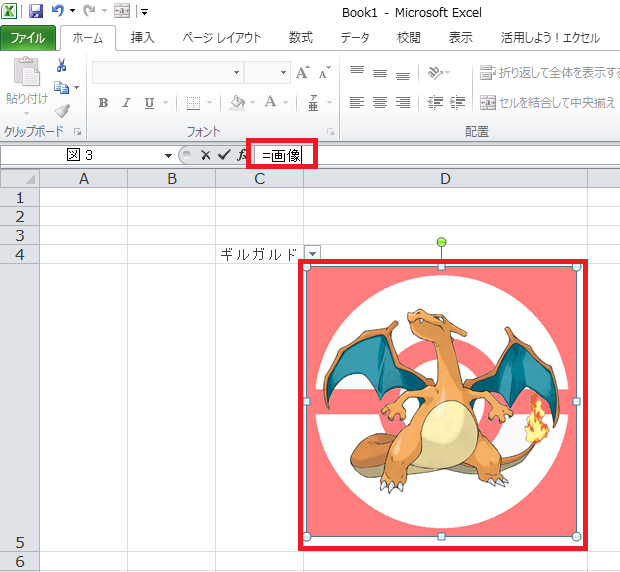Select column A header
This screenshot has height=572, width=620.
[x=83, y=179]
